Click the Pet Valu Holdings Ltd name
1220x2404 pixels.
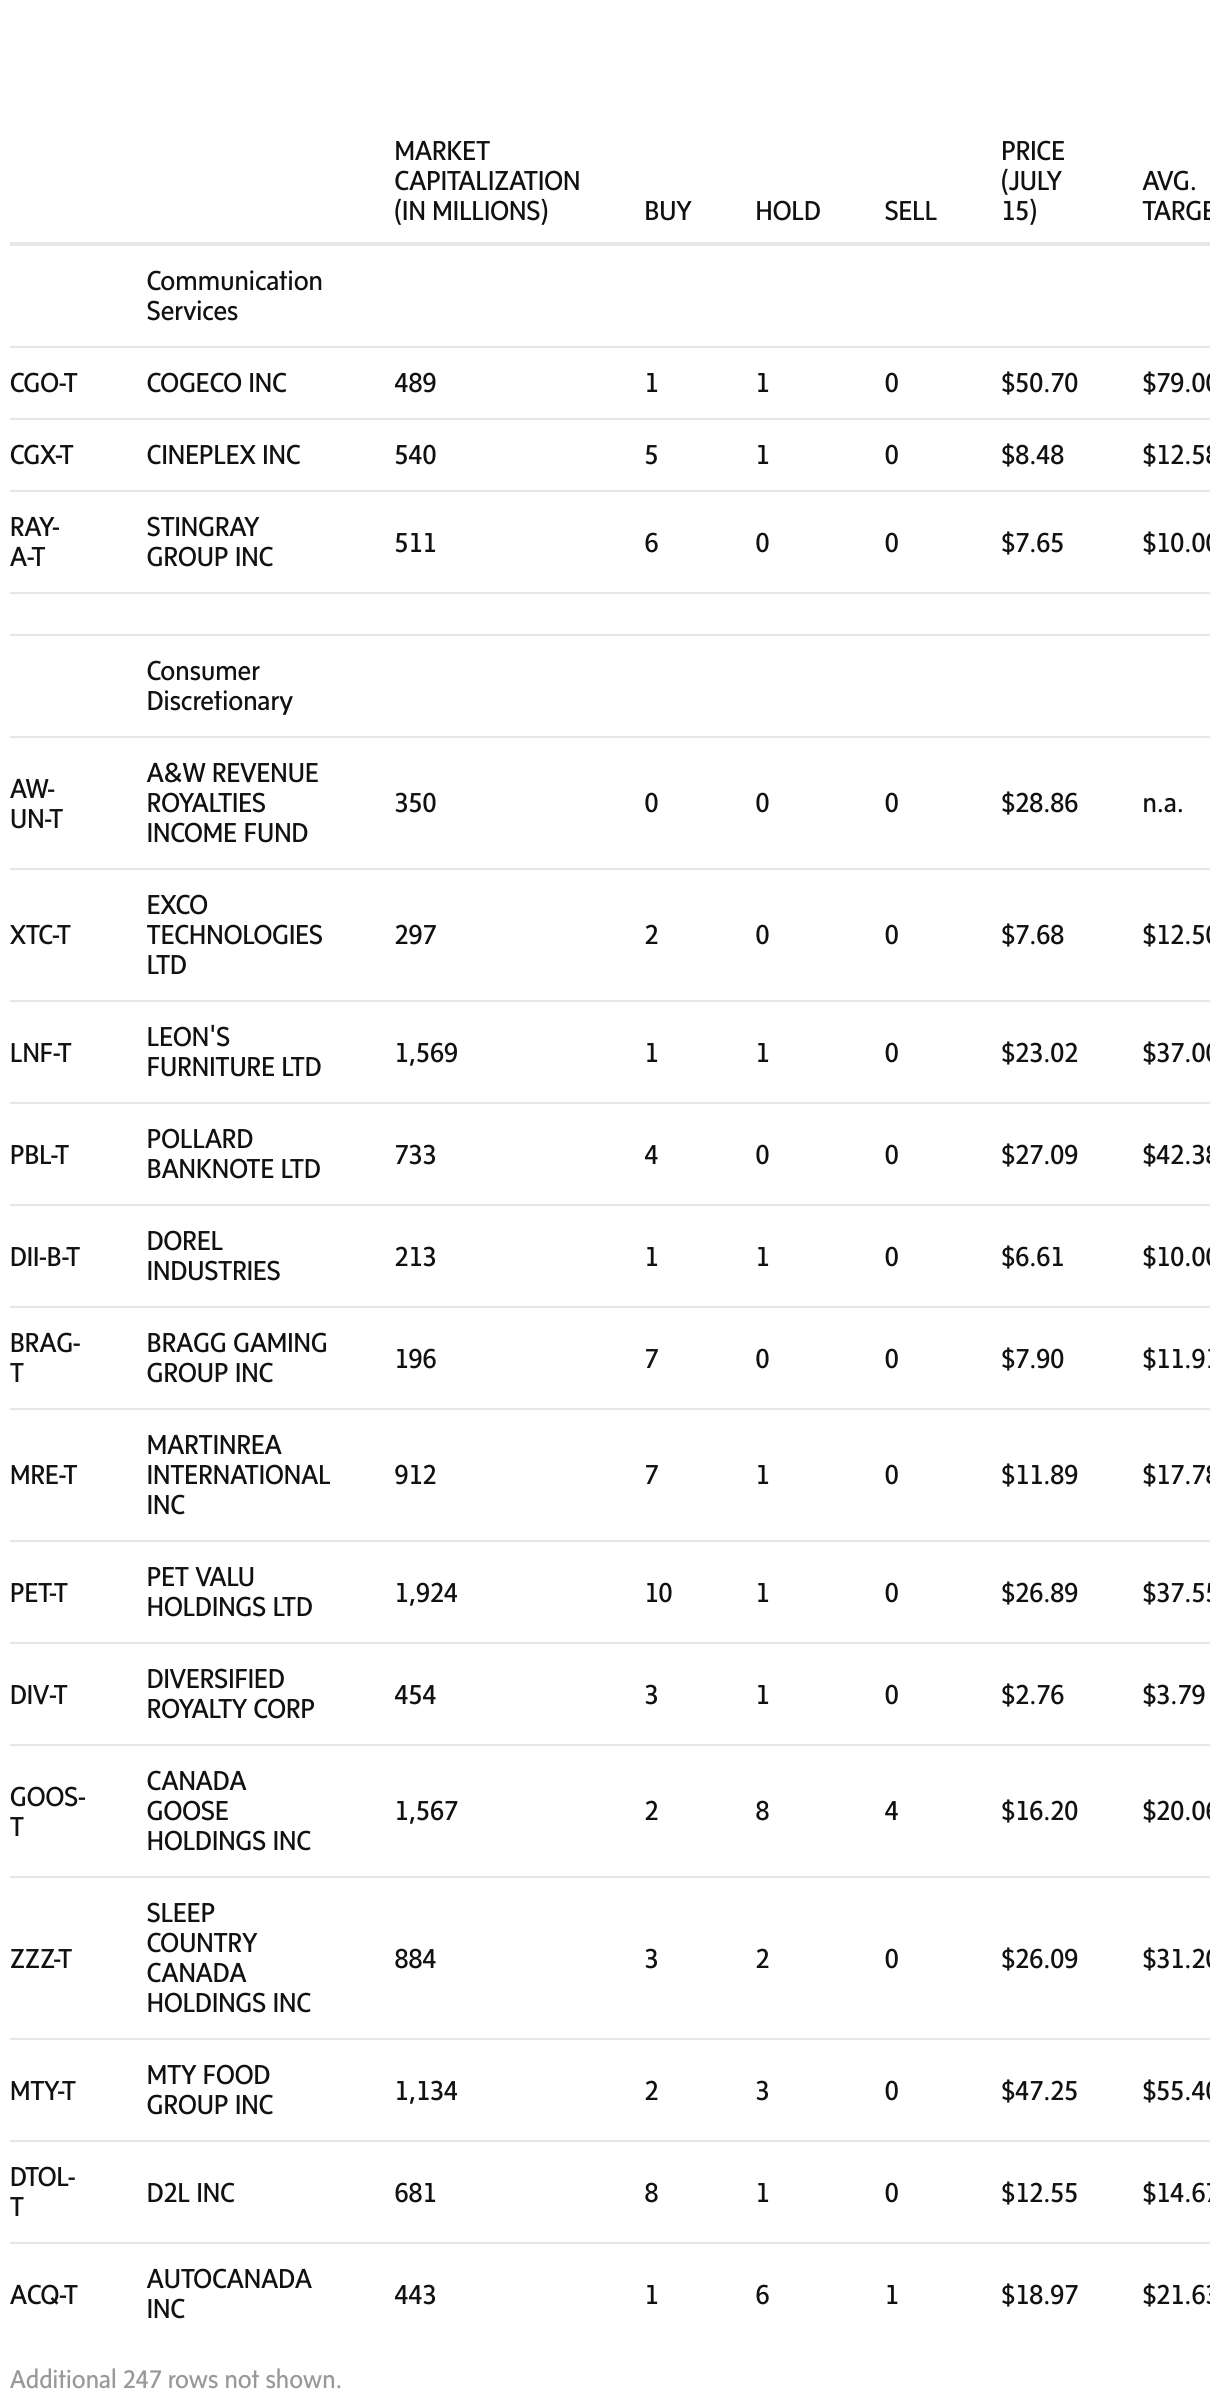point(229,1592)
